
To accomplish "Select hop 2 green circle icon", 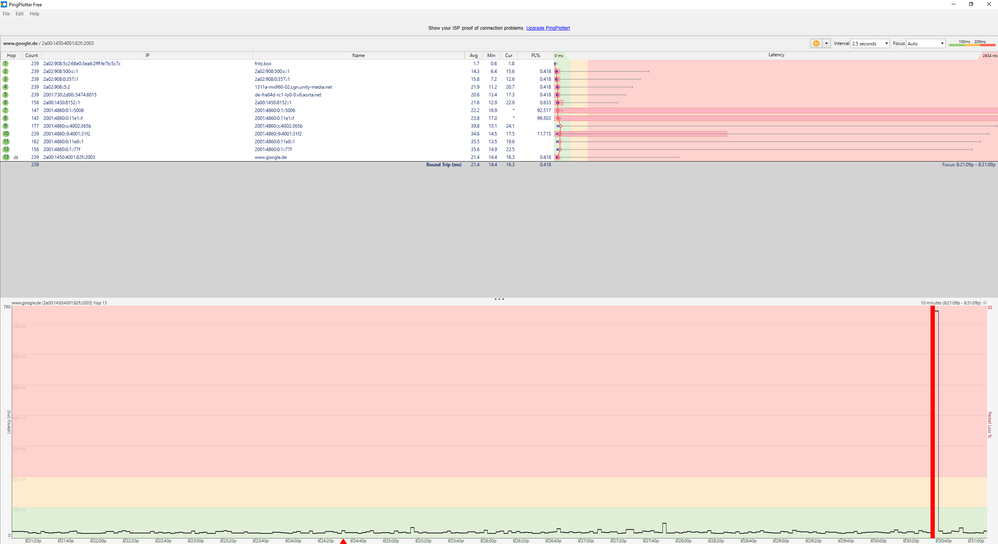I will pos(6,71).
